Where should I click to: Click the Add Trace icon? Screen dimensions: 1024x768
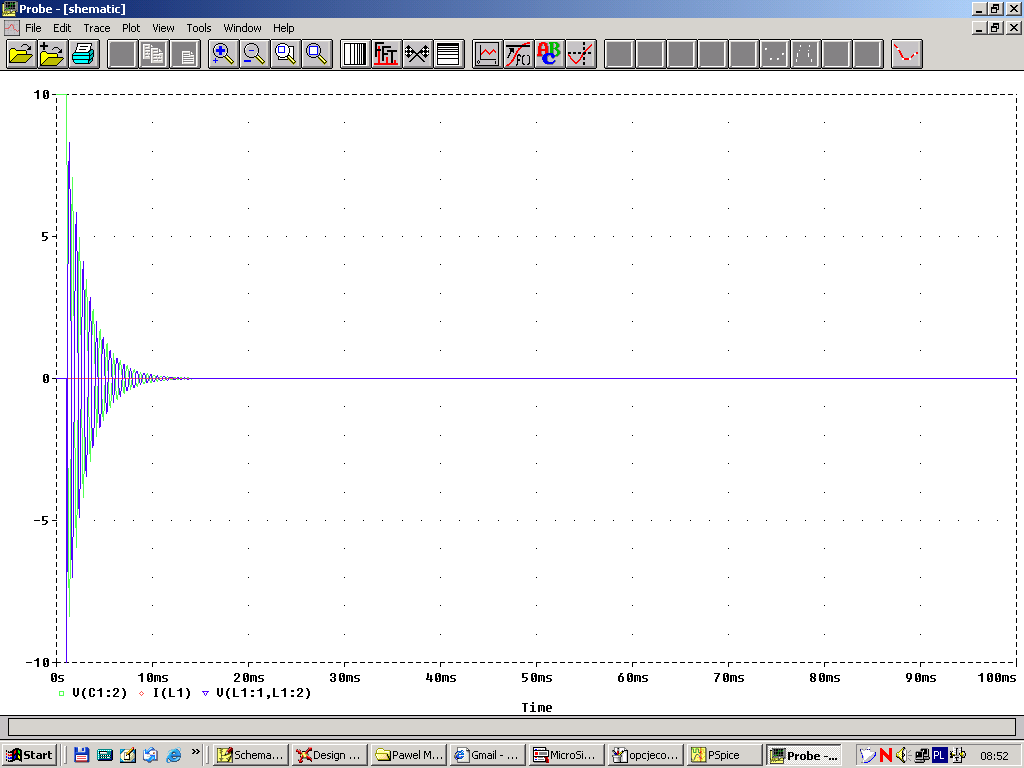[487, 54]
